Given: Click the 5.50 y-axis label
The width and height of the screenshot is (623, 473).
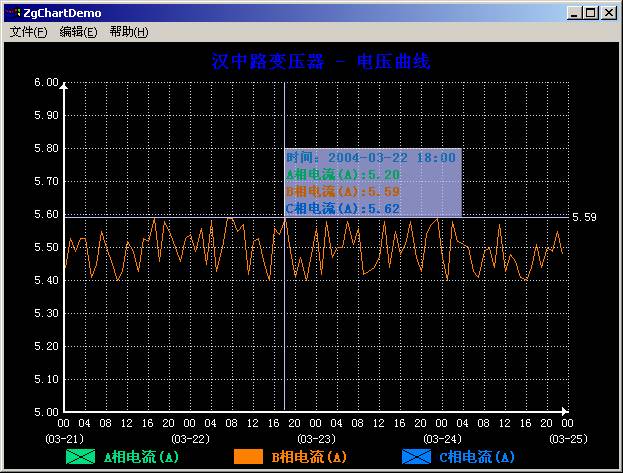Looking at the screenshot, I should click(x=46, y=247).
